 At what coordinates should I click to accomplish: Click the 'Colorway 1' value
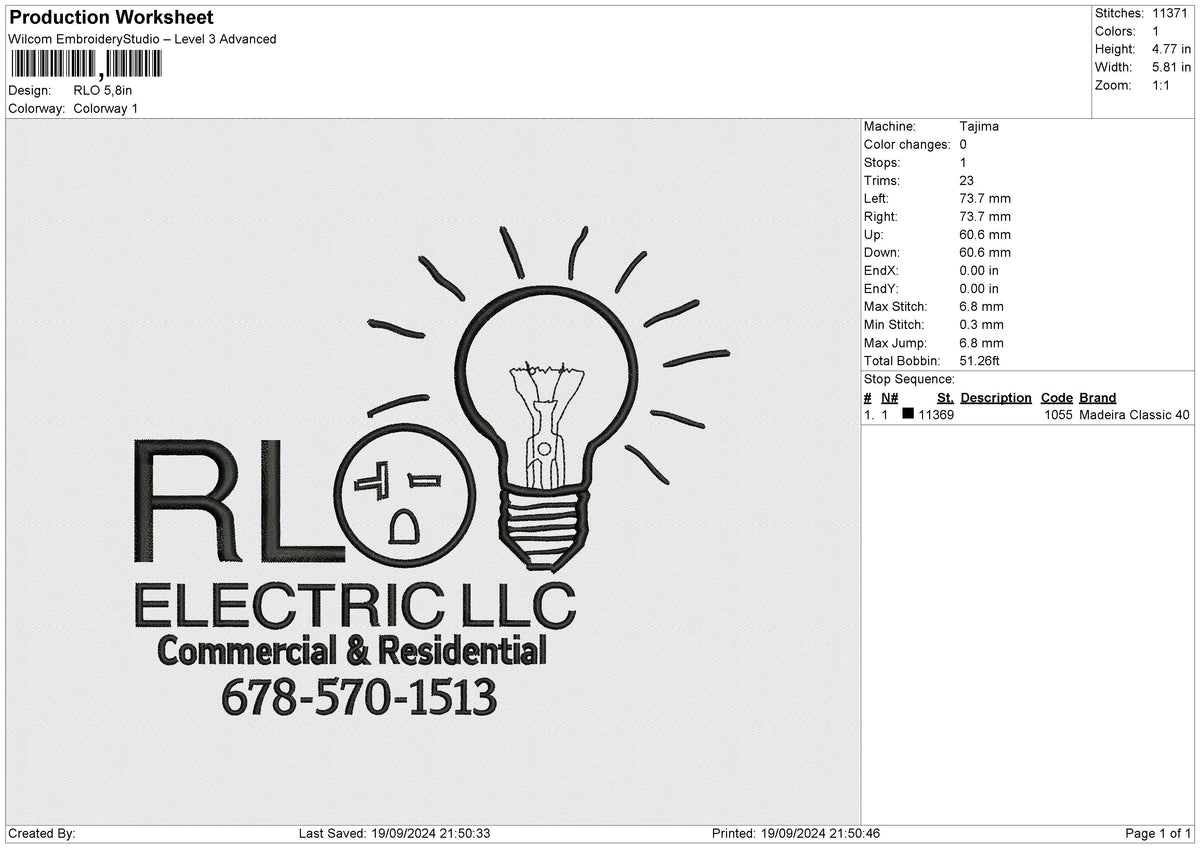pos(106,108)
